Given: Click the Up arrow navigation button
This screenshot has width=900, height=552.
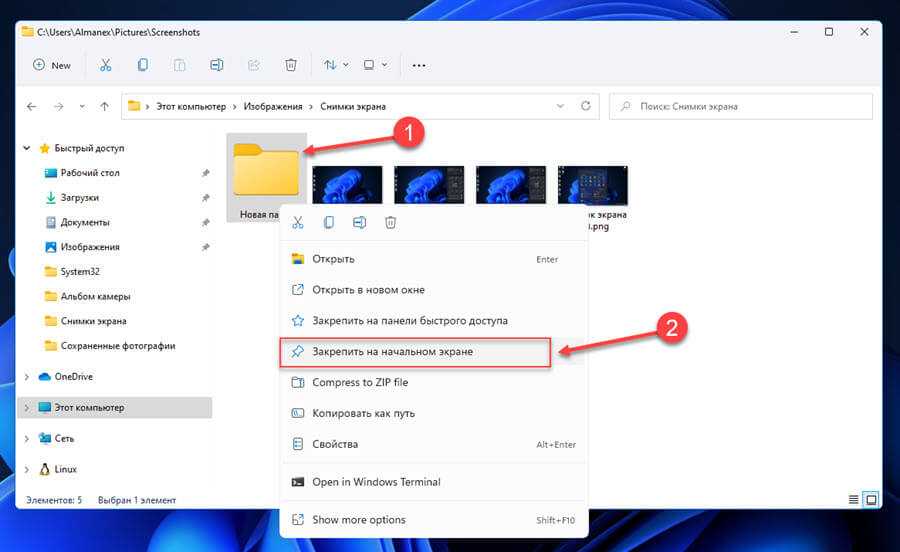Looking at the screenshot, I should click(105, 106).
